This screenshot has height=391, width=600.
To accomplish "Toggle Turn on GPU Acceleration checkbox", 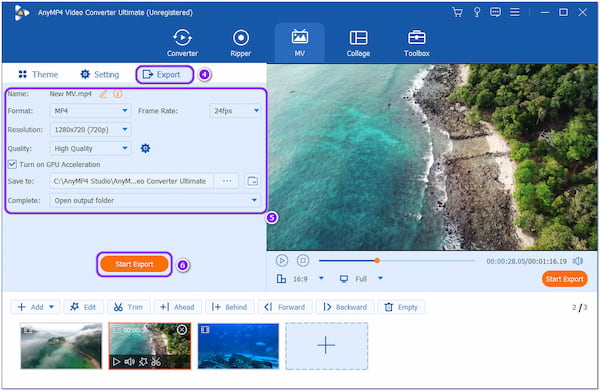I will 12,165.
